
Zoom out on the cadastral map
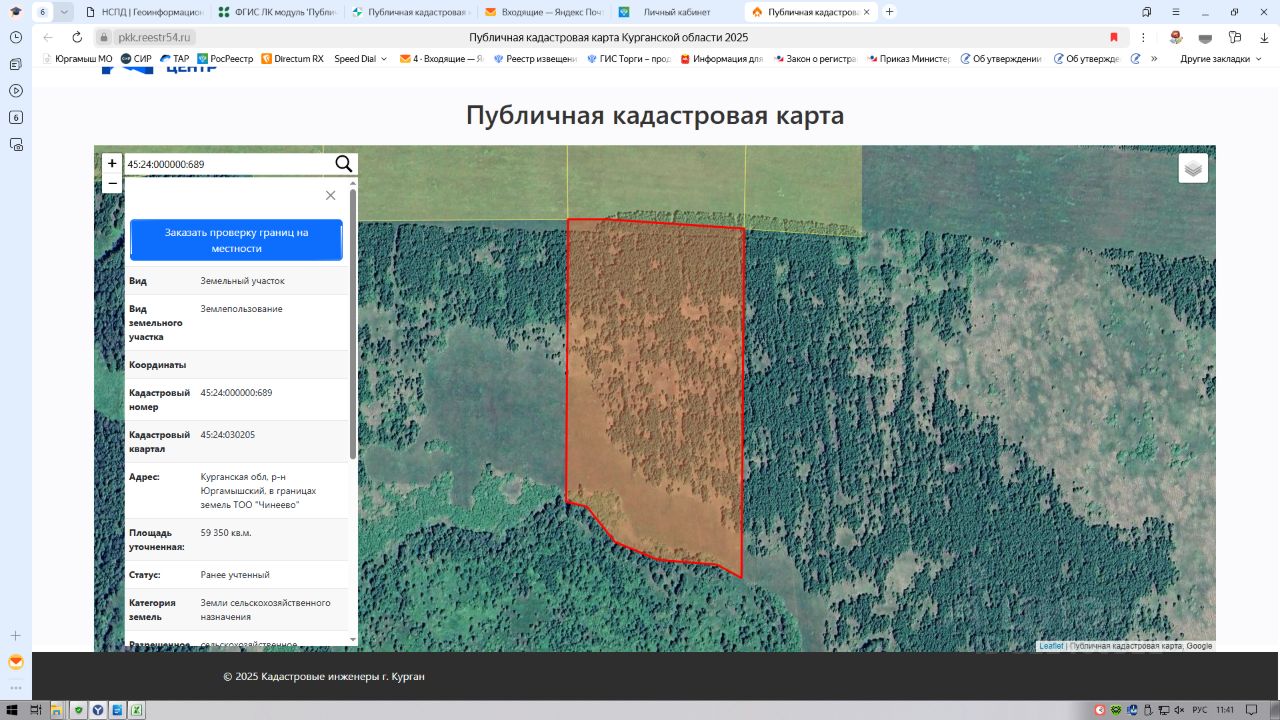(112, 183)
